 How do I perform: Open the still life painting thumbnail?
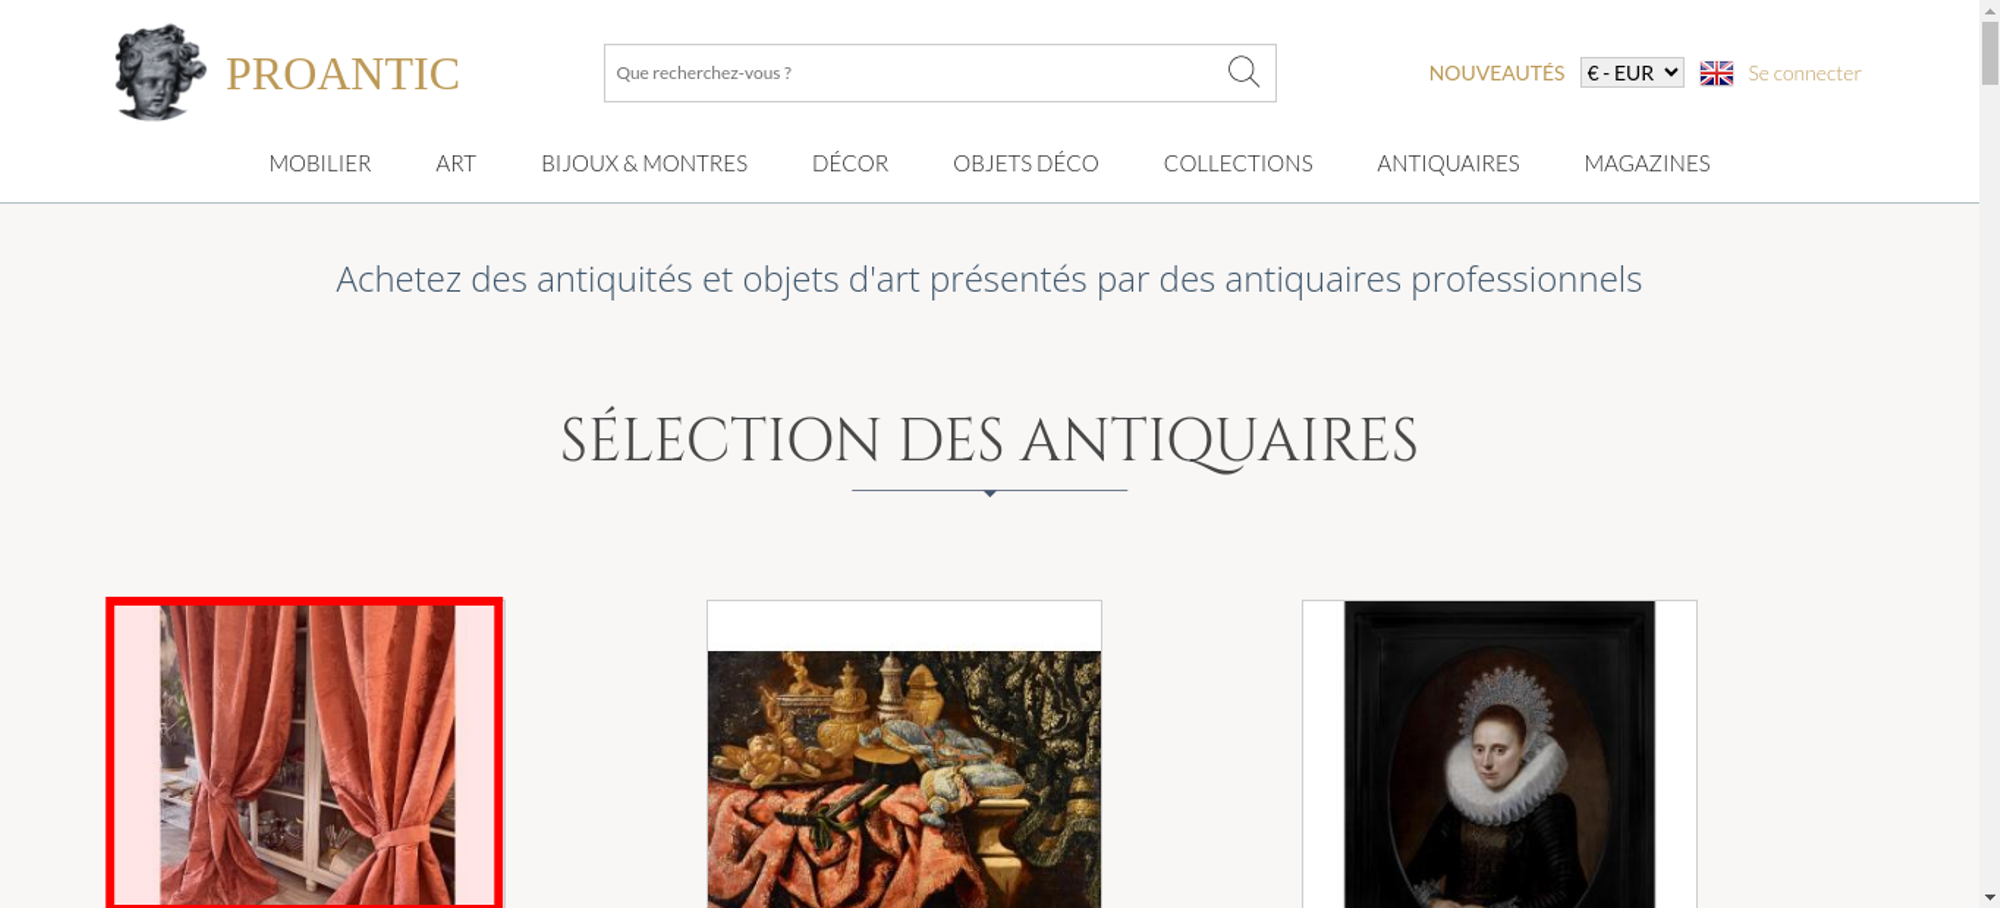904,754
